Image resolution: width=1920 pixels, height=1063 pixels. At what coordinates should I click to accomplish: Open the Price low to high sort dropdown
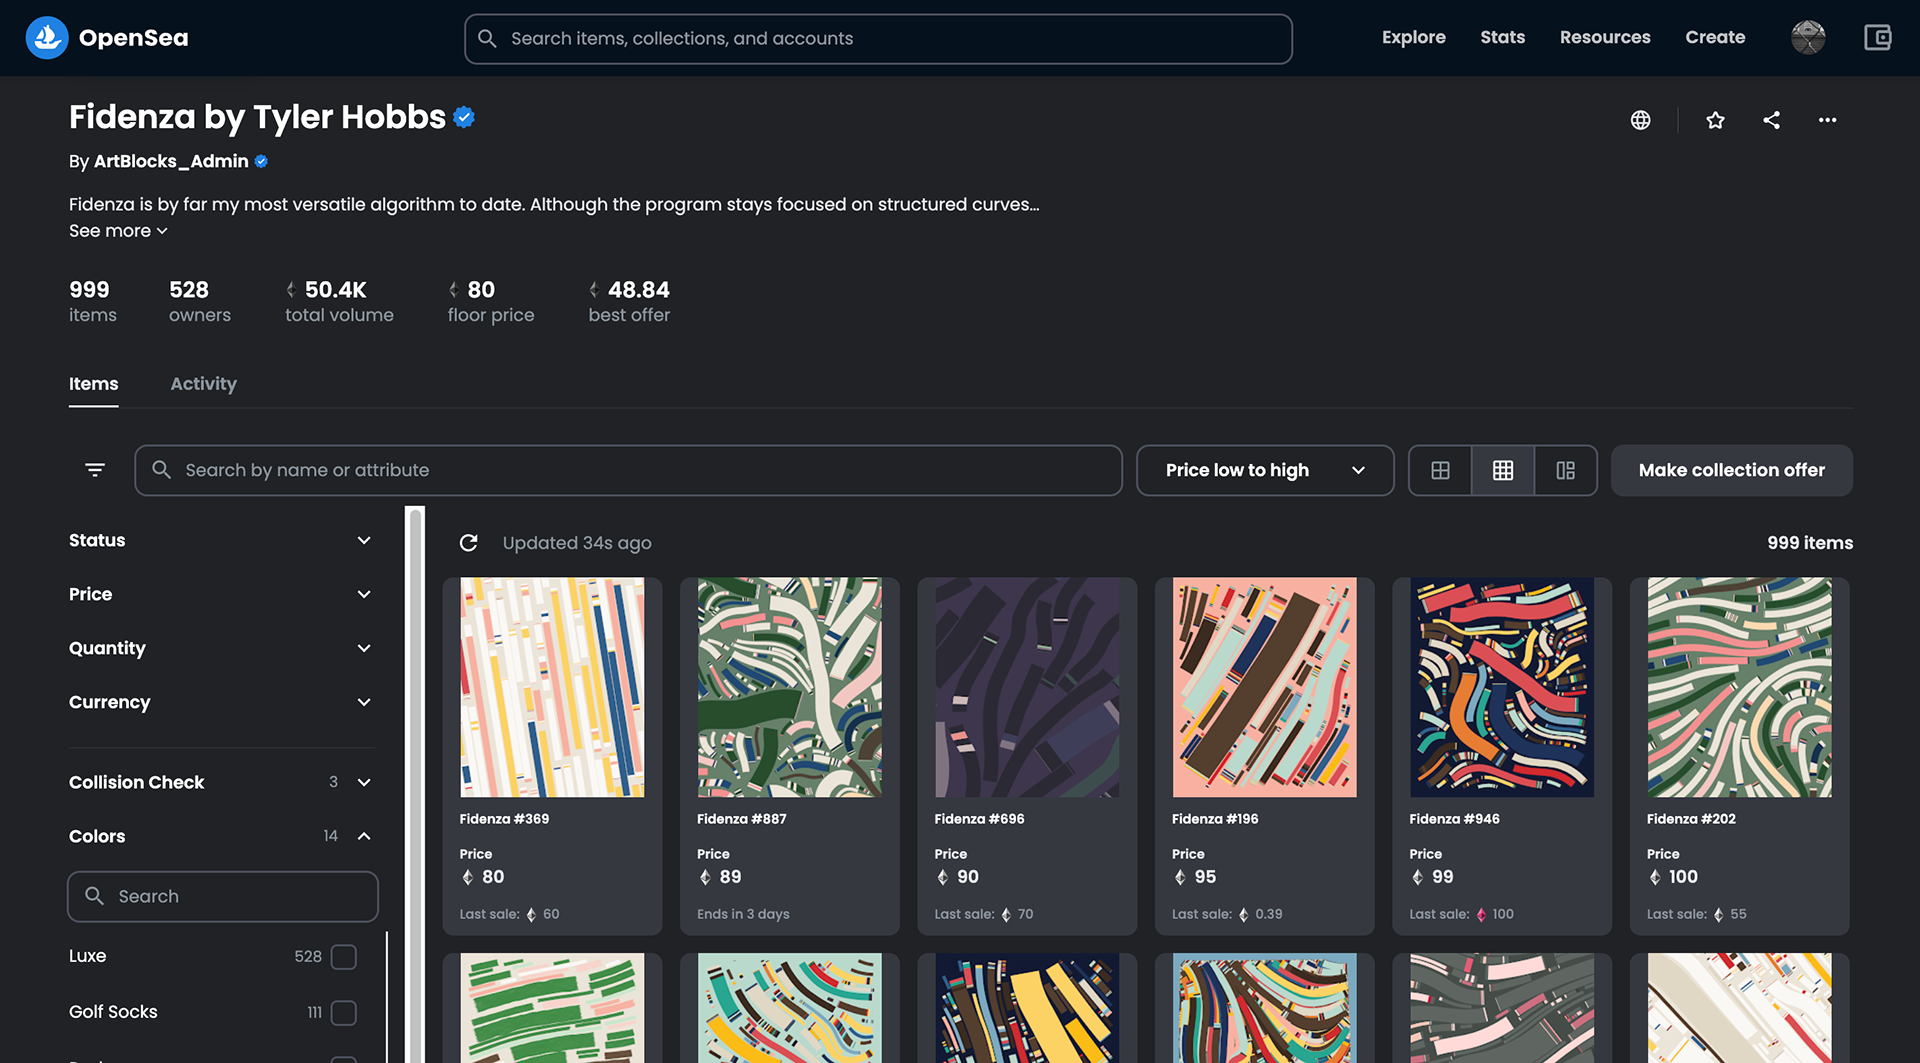[x=1265, y=470]
